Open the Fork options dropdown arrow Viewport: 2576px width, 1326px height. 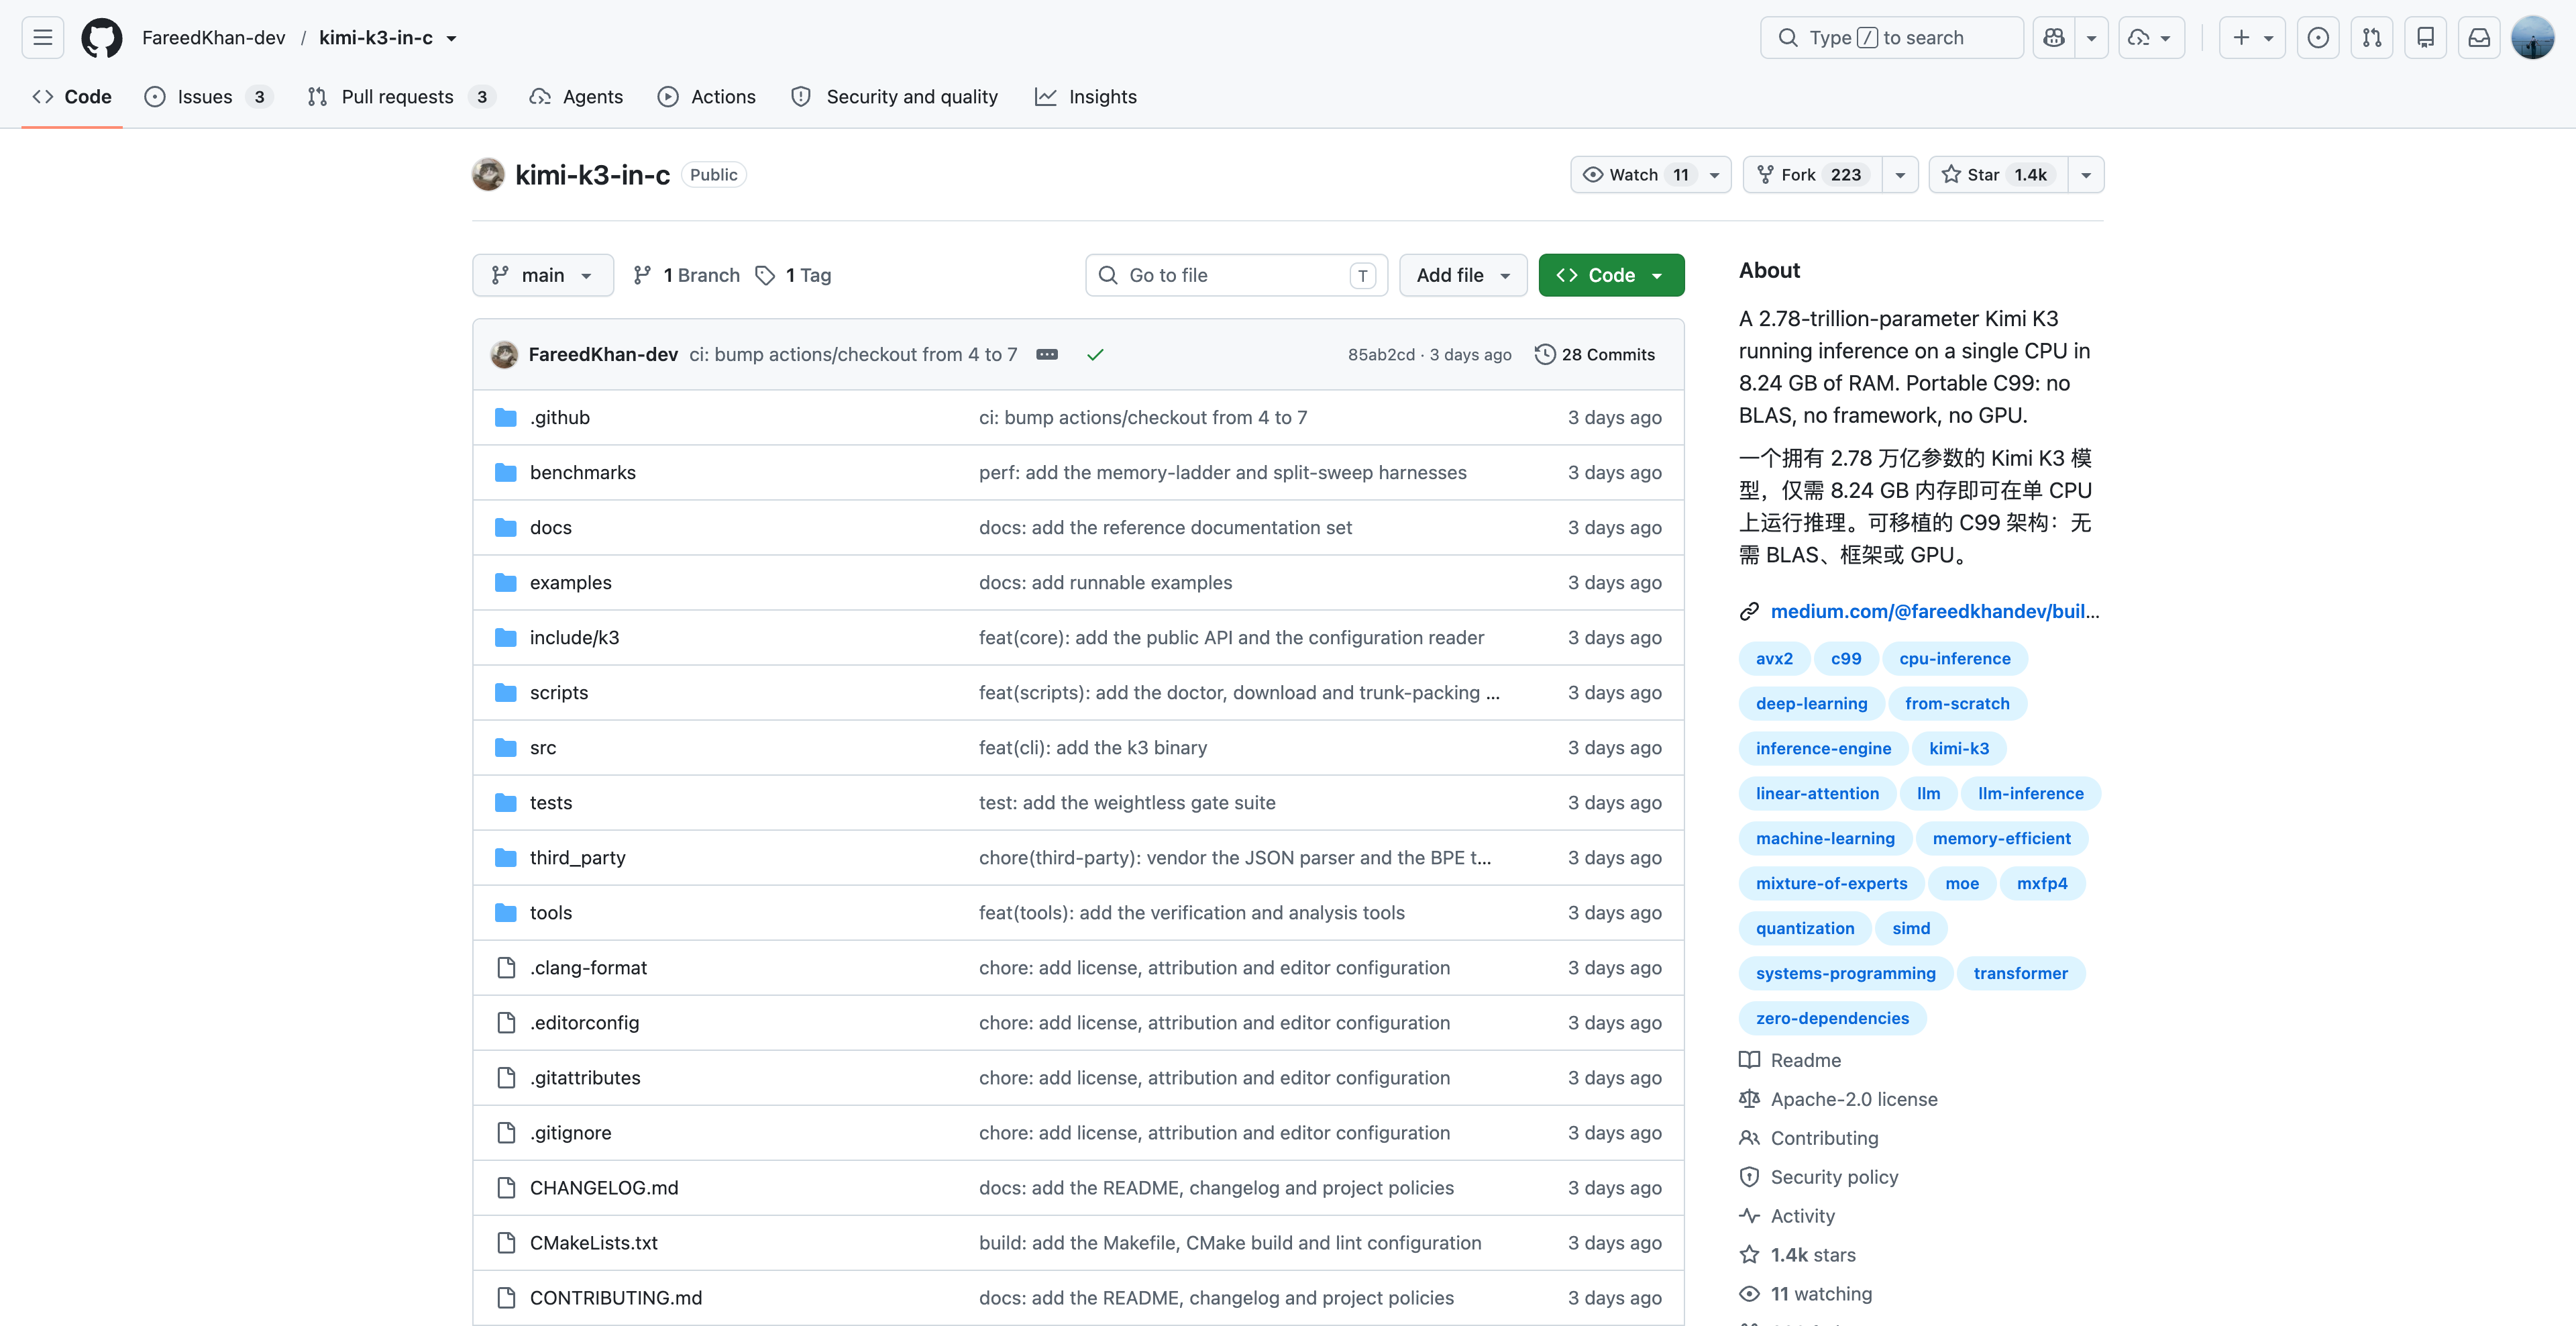click(x=1900, y=175)
